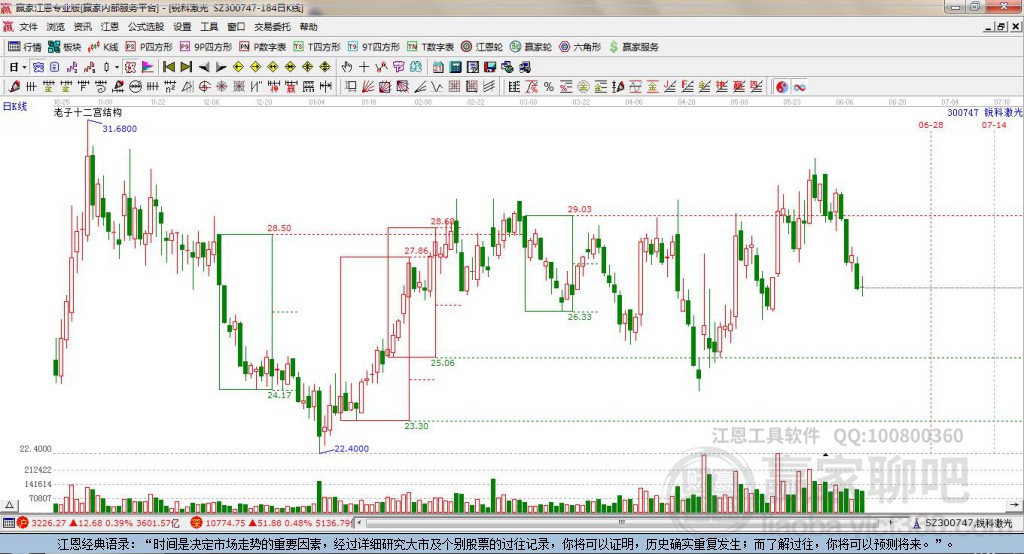Select the zigzag wave line tool
The width and height of the screenshot is (1024, 554).
[436, 87]
